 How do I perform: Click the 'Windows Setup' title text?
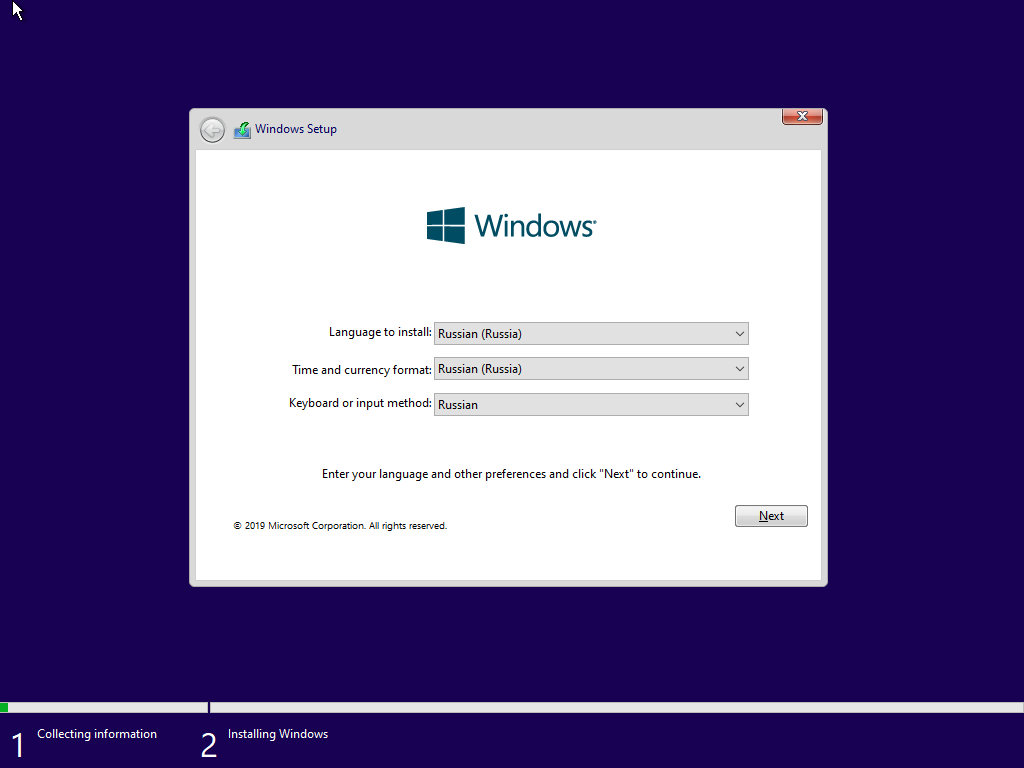[296, 129]
